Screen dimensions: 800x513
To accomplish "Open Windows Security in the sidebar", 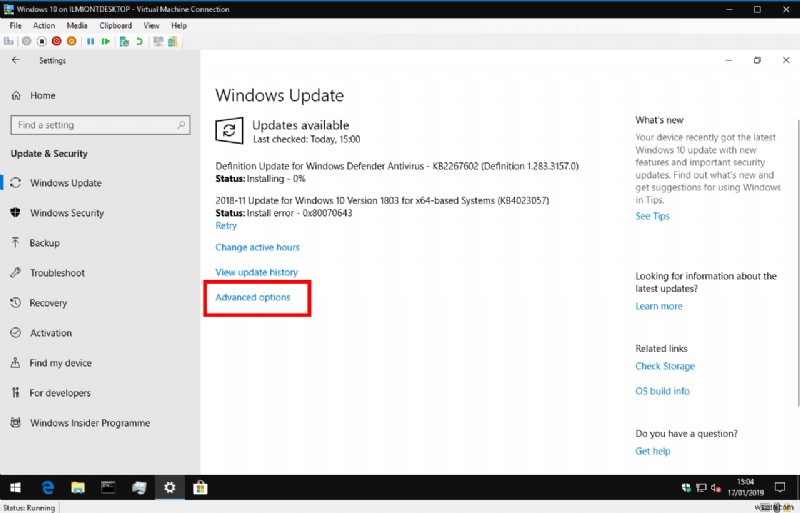I will [x=67, y=213].
